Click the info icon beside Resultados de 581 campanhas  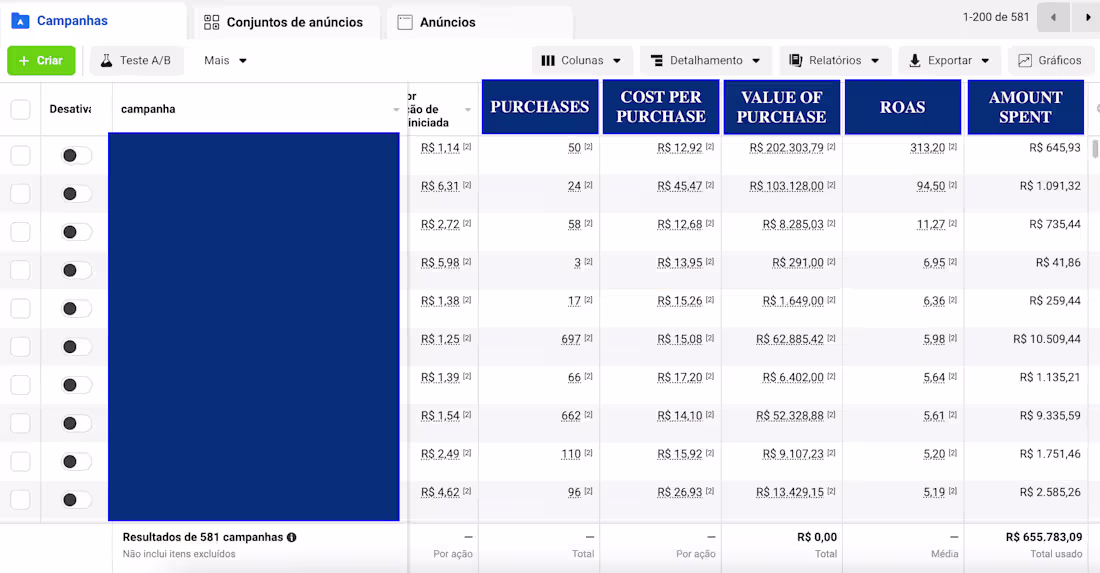[292, 537]
